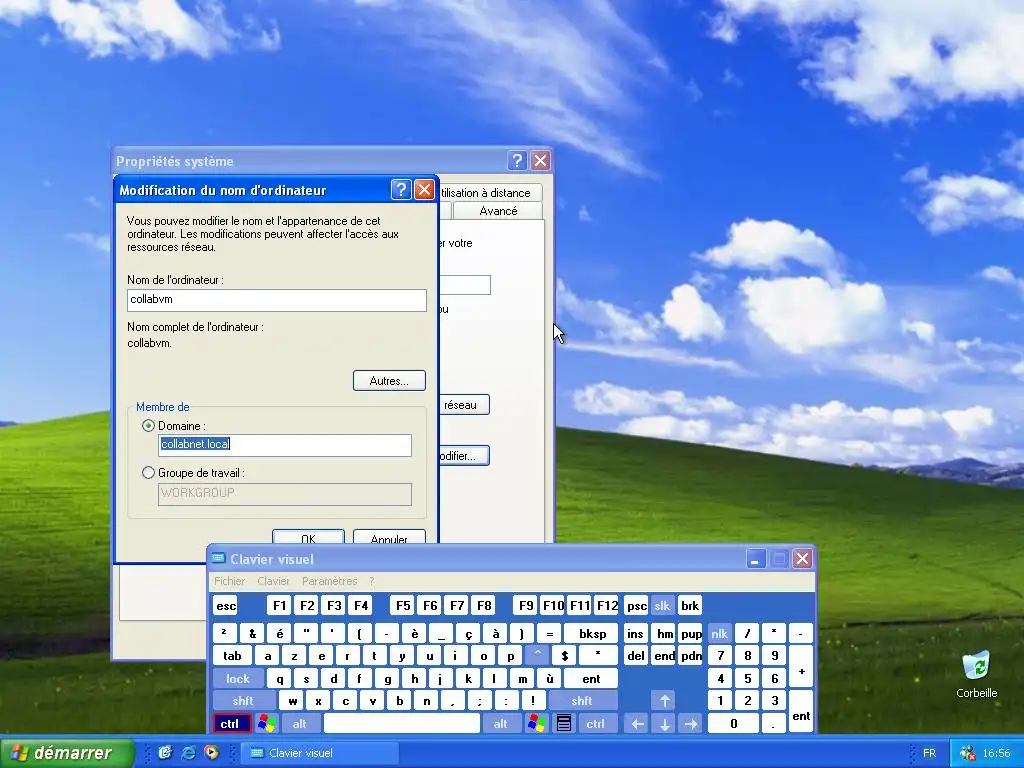
Task: Toggle the highlighted left ctrl key
Action: [231, 724]
